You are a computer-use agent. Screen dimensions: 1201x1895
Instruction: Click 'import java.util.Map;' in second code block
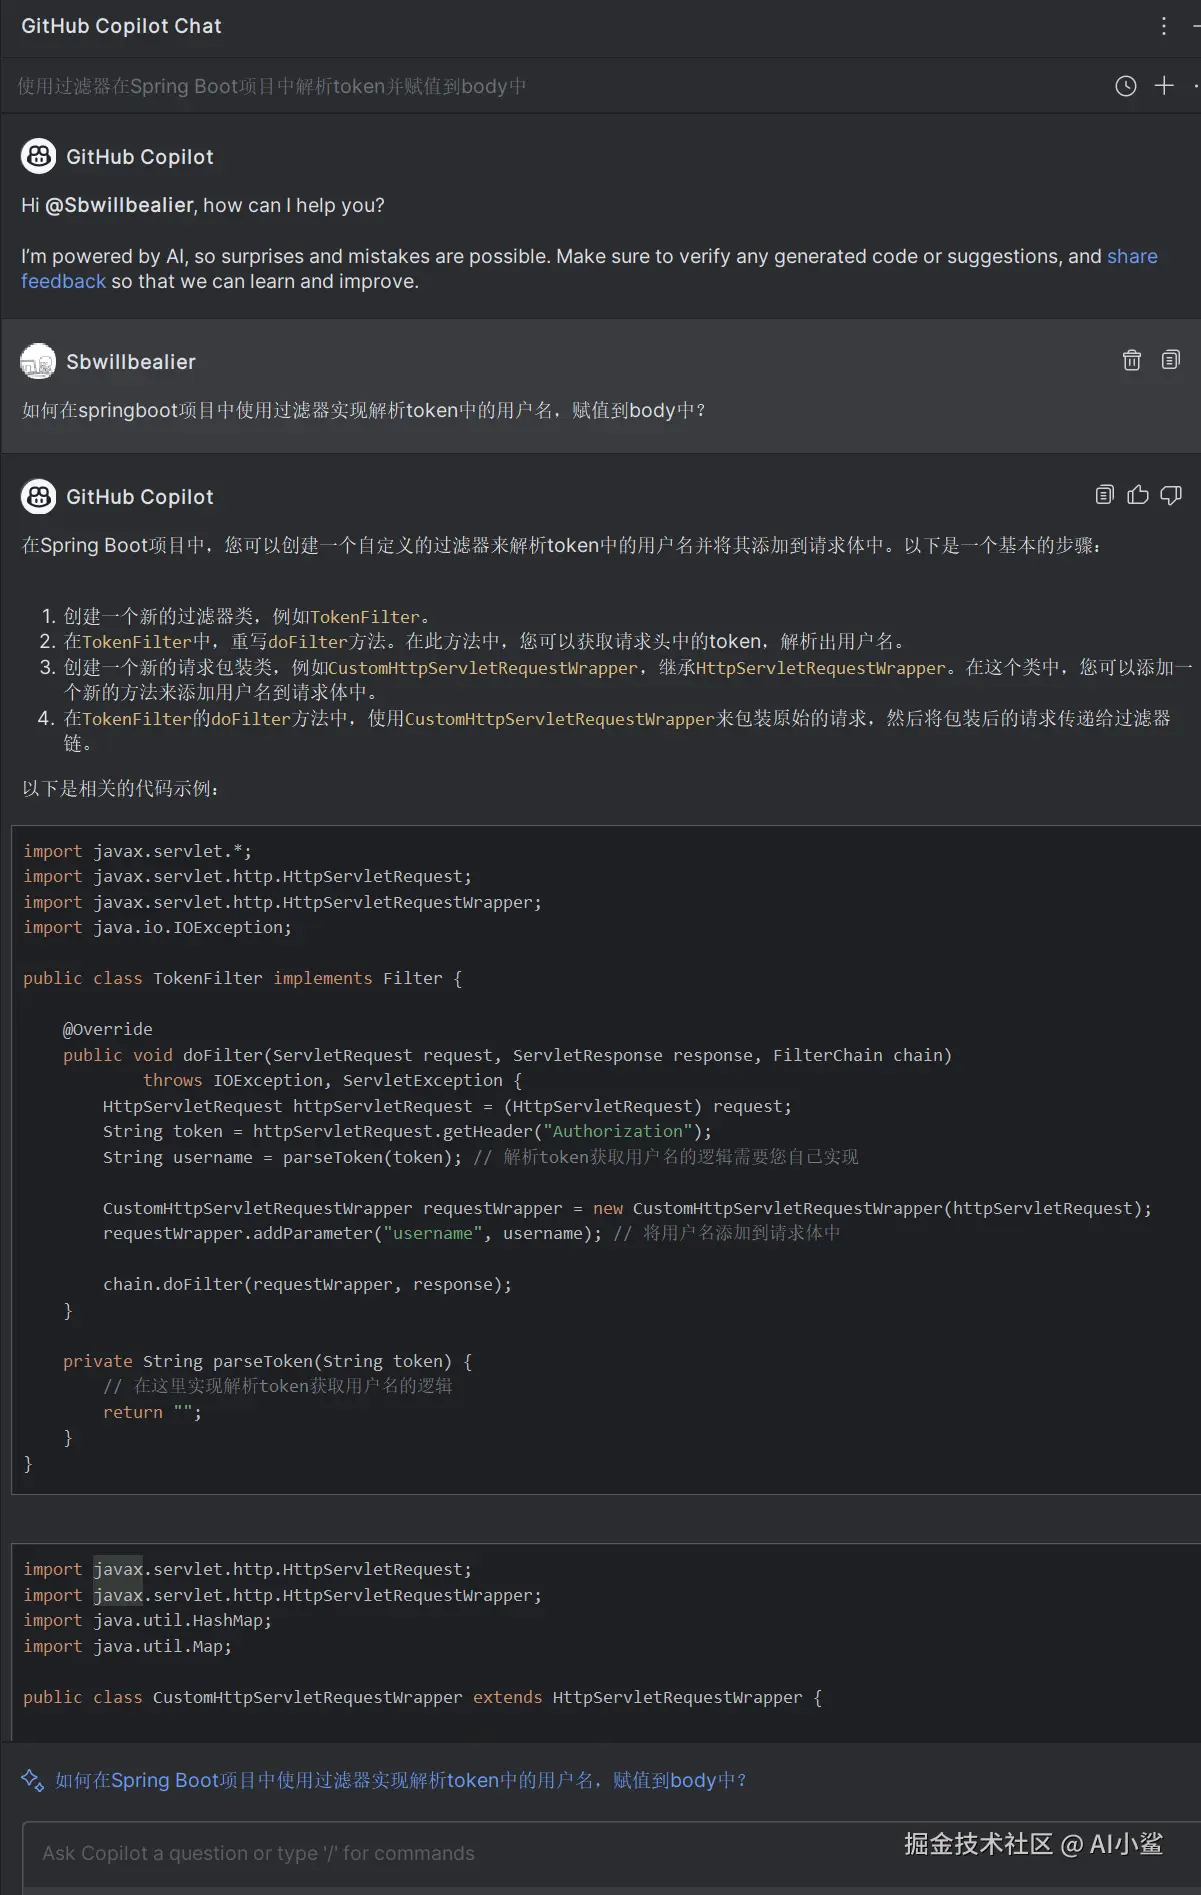(x=127, y=1646)
